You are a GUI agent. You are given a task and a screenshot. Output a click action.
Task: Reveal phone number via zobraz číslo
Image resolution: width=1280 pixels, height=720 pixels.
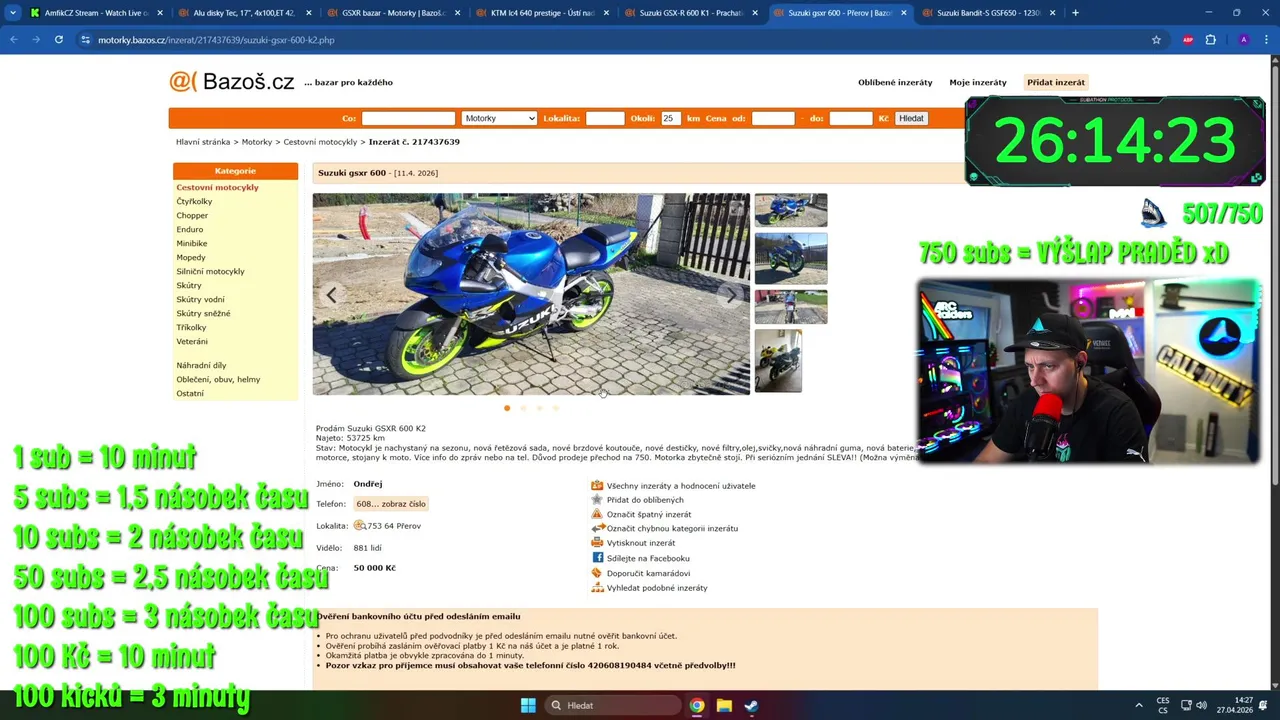390,504
